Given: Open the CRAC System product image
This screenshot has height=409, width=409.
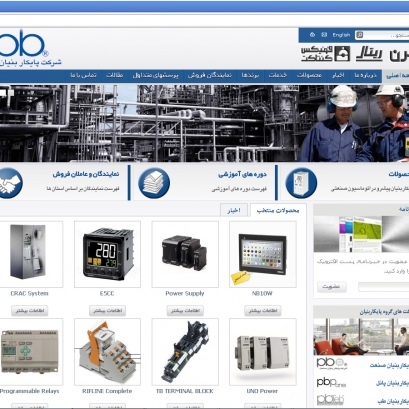Looking at the screenshot, I should click(30, 254).
